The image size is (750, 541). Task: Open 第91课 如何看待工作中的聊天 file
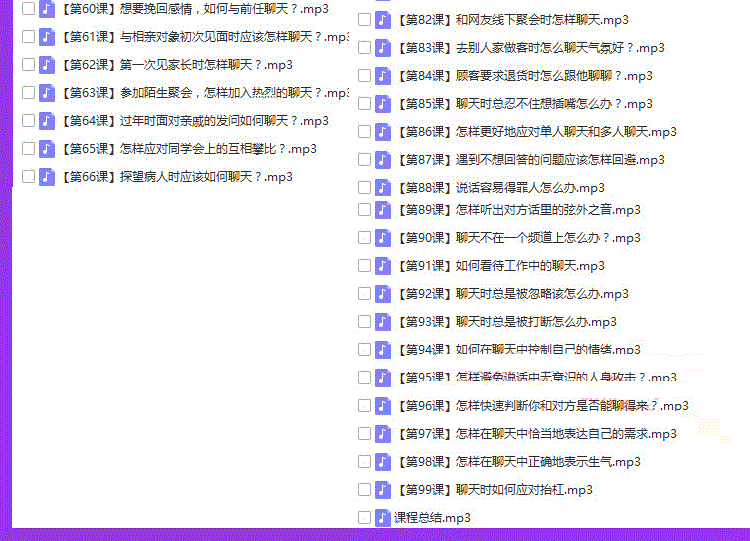(x=501, y=265)
